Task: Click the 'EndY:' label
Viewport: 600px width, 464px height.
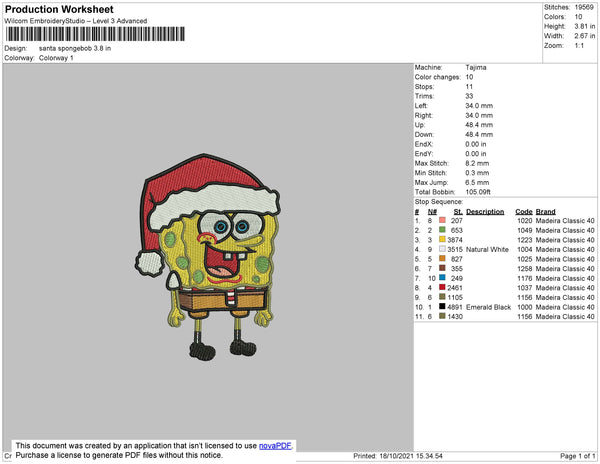Action: coord(424,154)
